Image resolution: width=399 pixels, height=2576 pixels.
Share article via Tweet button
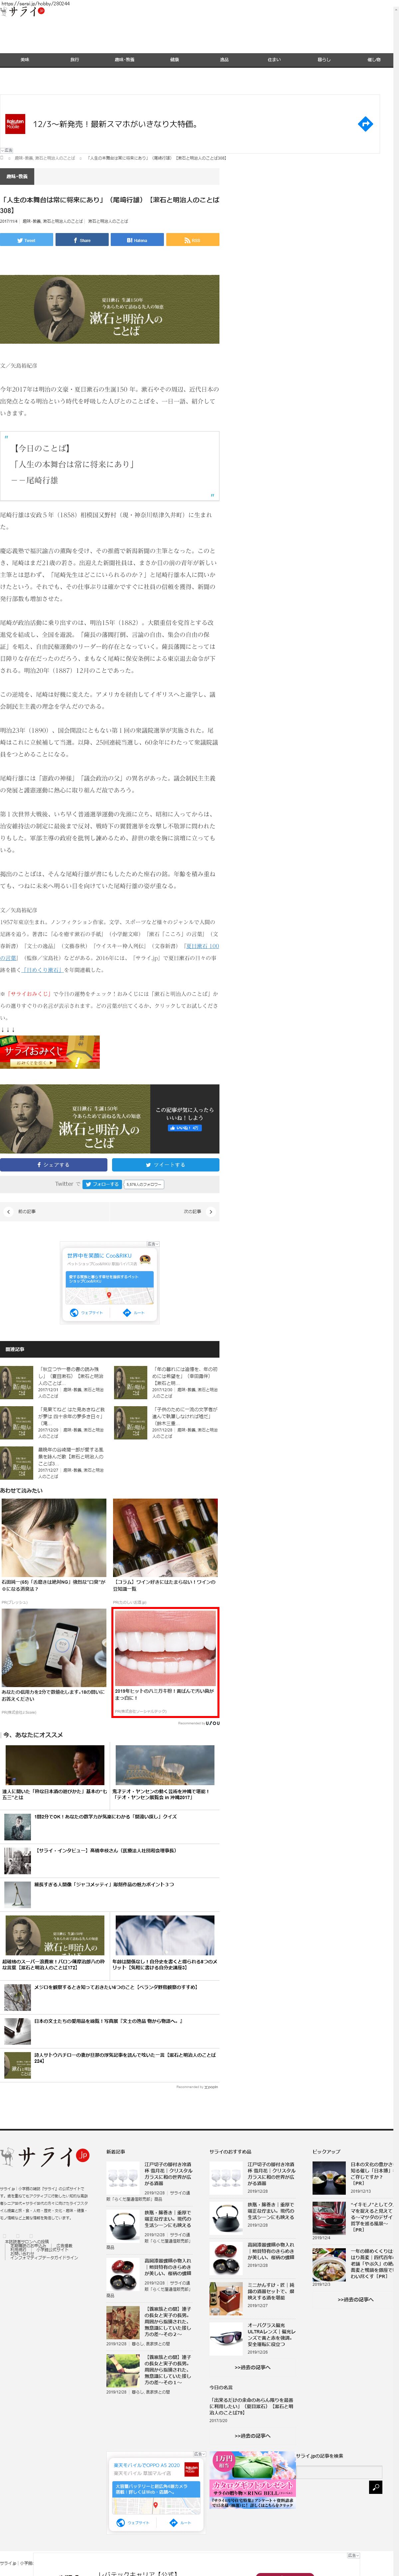tap(27, 240)
